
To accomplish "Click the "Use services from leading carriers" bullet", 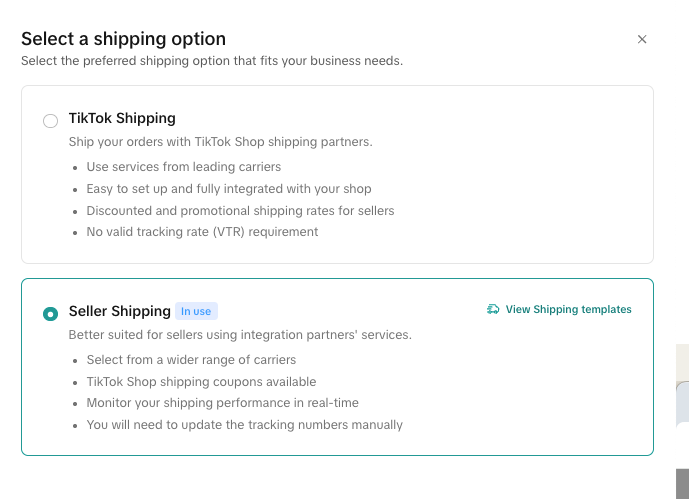I will click(x=184, y=167).
